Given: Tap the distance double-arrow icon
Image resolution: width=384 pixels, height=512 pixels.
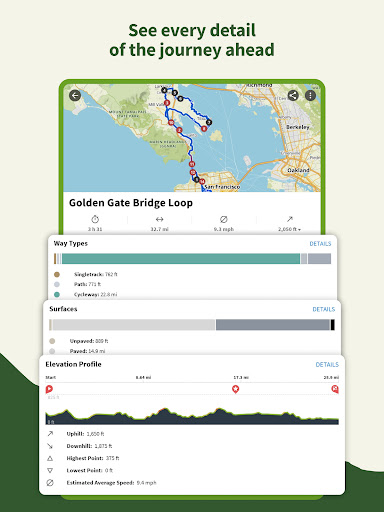Looking at the screenshot, I should pos(159,219).
